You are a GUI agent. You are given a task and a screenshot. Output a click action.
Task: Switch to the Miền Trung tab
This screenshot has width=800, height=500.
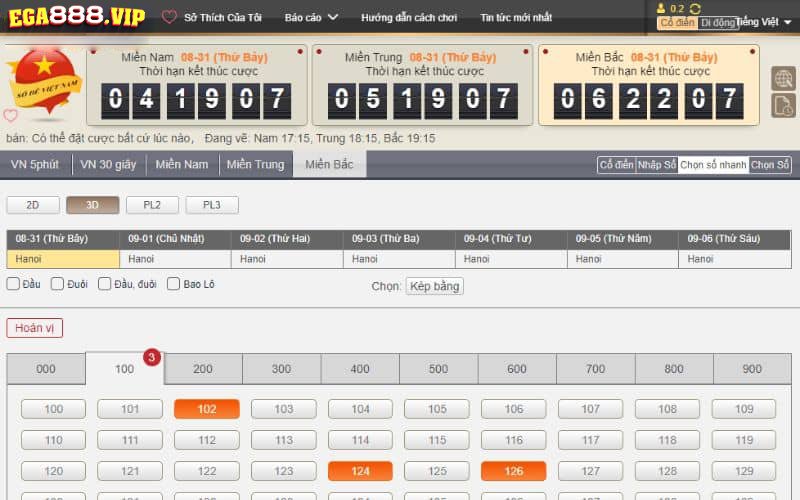coord(255,164)
